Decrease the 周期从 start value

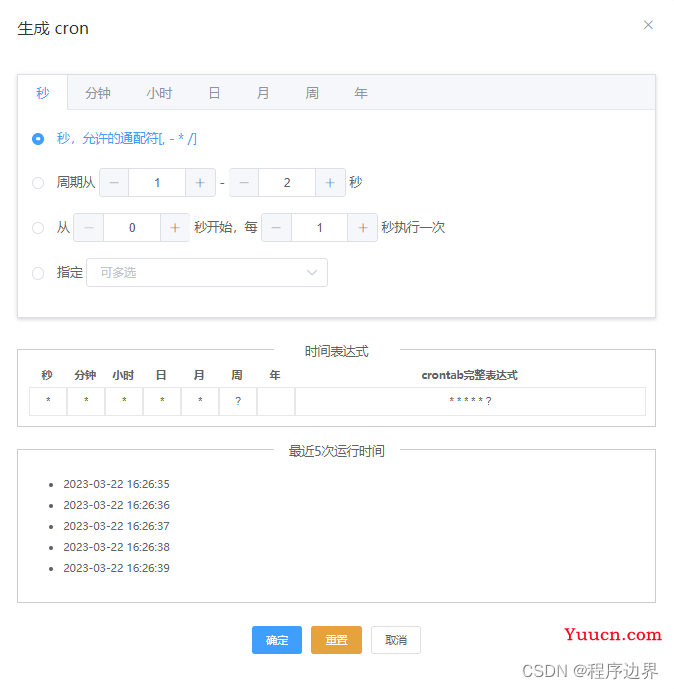(114, 182)
